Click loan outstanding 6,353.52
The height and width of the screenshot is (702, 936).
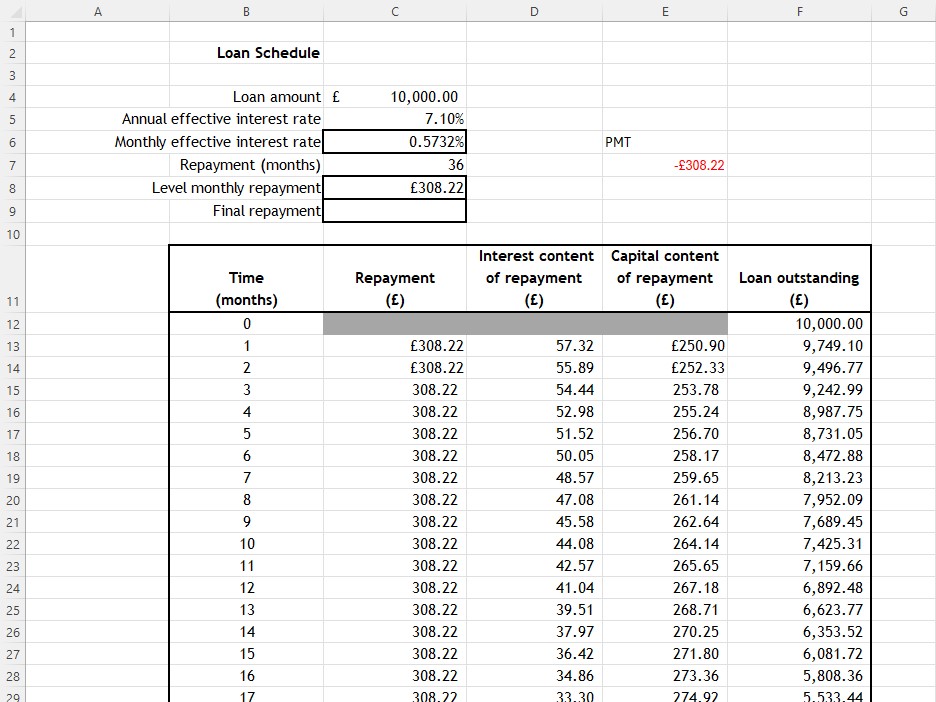(x=833, y=632)
